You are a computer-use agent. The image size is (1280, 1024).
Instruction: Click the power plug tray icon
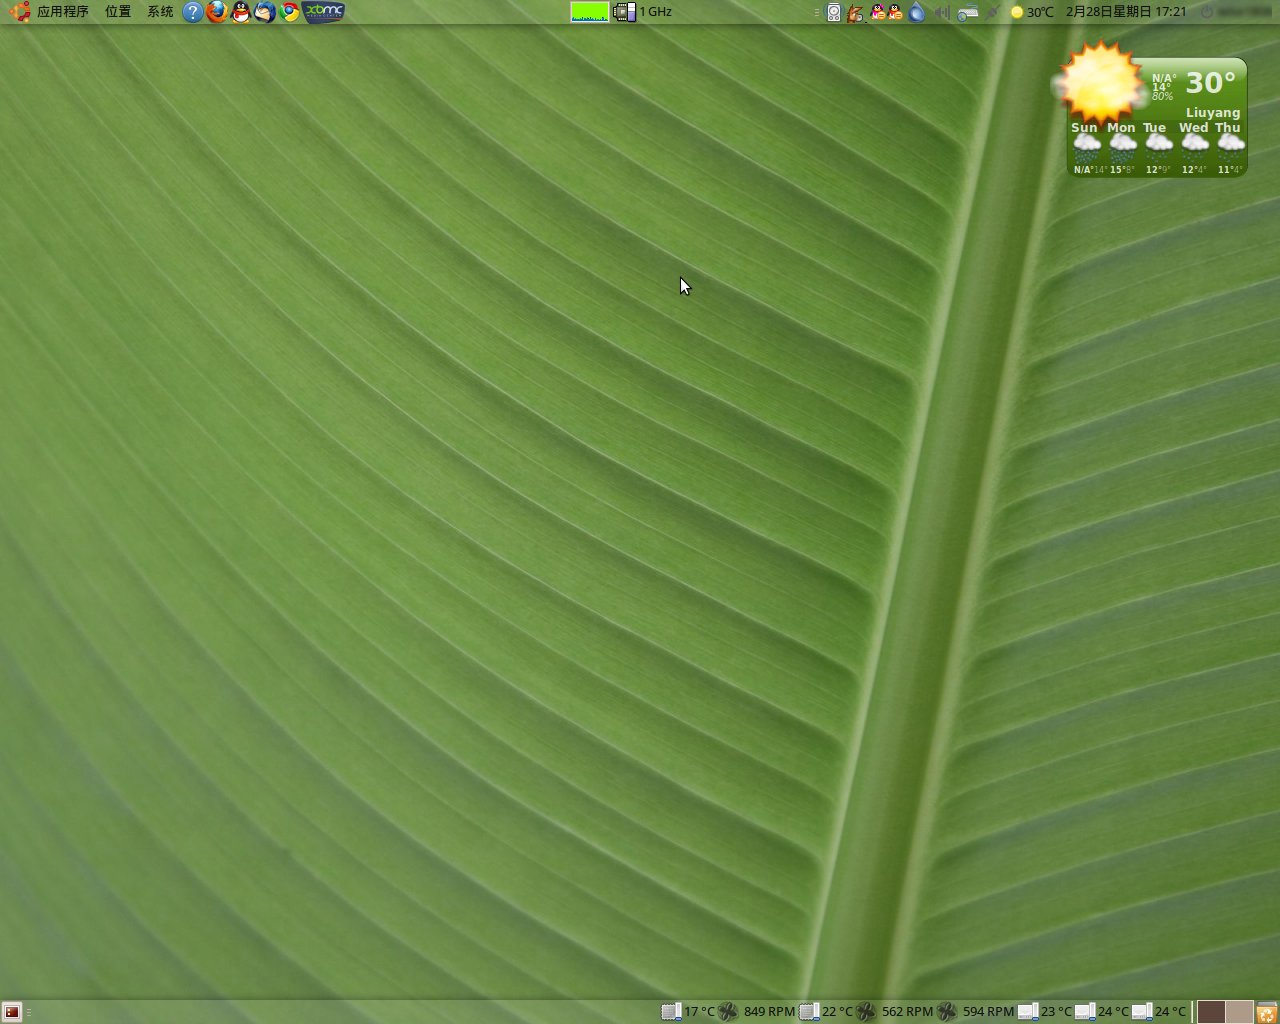coord(993,13)
